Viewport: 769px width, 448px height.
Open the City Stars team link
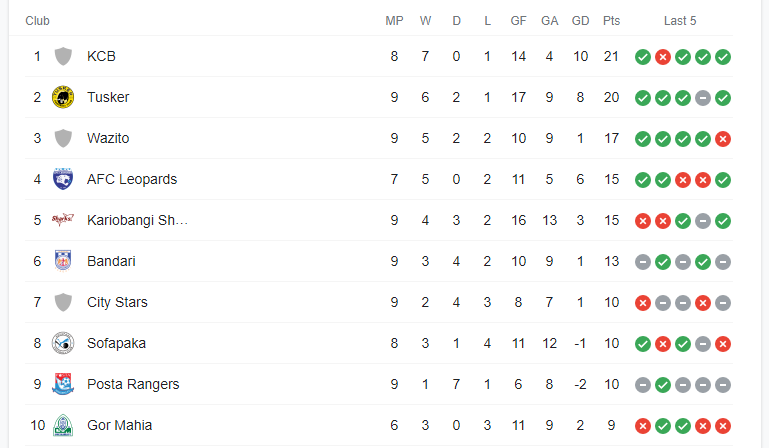point(117,302)
